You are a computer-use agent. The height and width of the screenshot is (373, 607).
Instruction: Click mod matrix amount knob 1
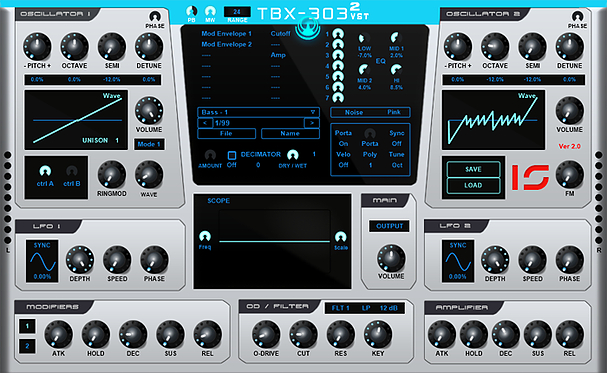(x=338, y=34)
